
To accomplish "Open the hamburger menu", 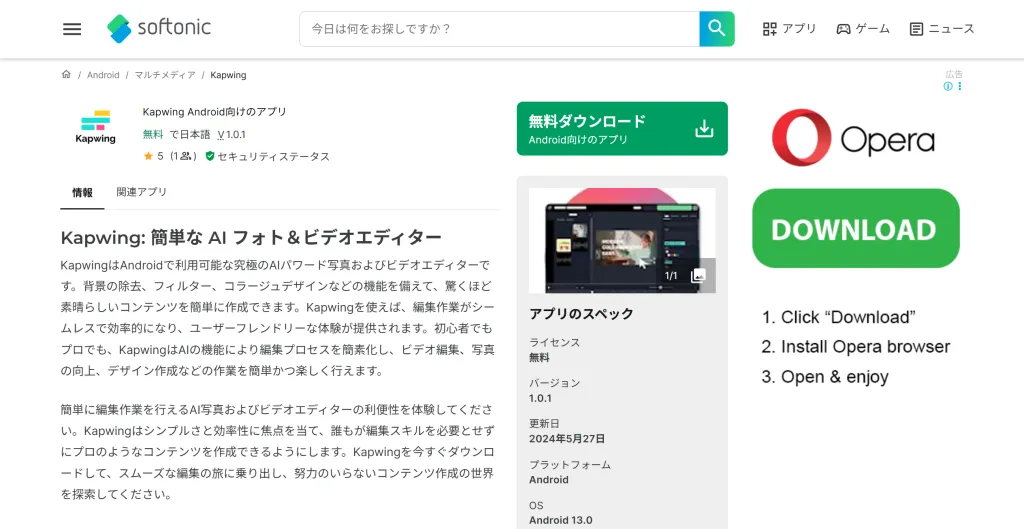I will pos(72,29).
